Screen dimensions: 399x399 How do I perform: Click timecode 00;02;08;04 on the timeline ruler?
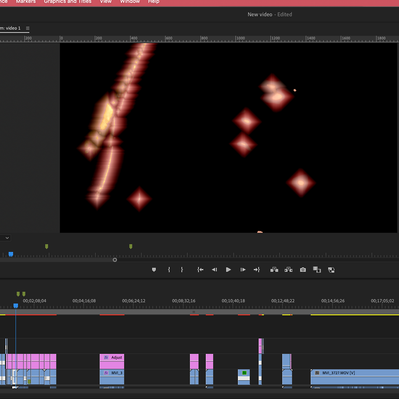point(35,301)
